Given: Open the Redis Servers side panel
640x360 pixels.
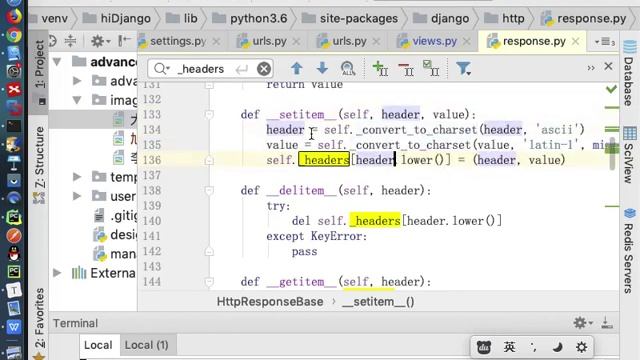Looking at the screenshot, I should point(629,251).
